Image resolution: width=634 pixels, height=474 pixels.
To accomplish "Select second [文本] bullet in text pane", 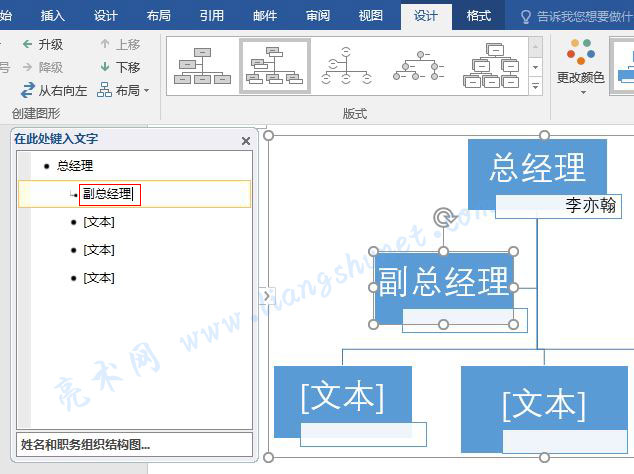I will 99,250.
